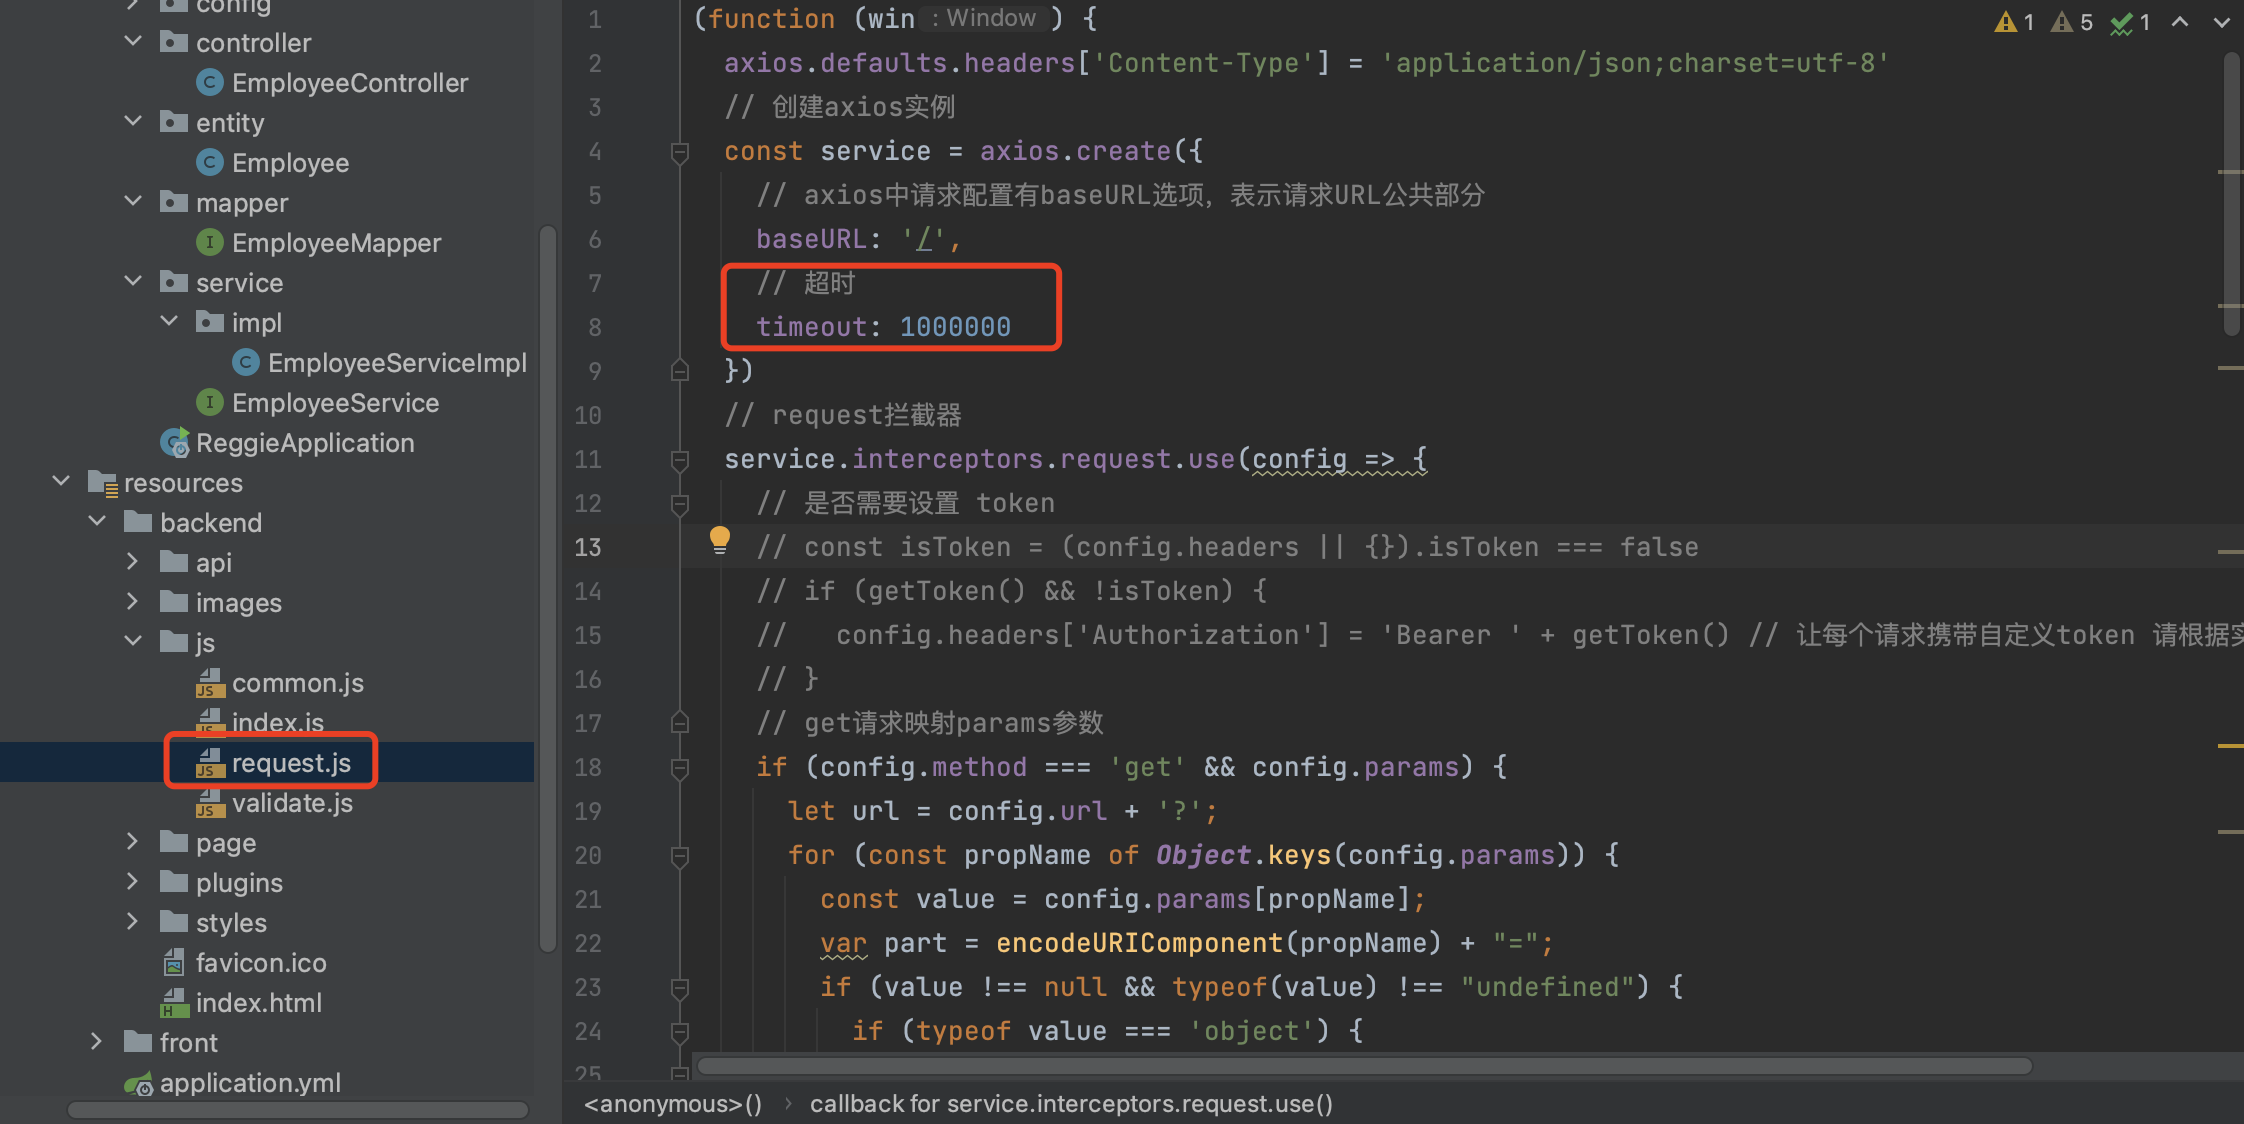Toggle fold marker at line 18

(680, 768)
